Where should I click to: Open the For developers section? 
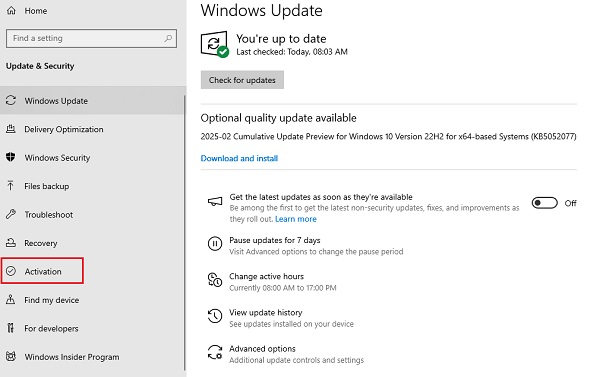point(92,328)
